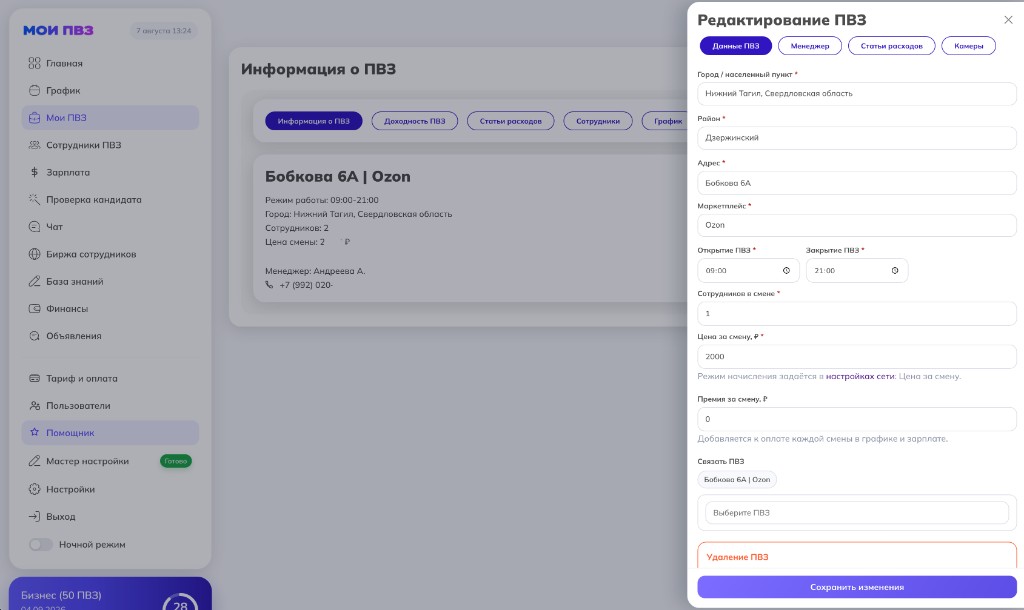
Task: Click the Биржа сотрудников globe icon
Action: [35, 254]
